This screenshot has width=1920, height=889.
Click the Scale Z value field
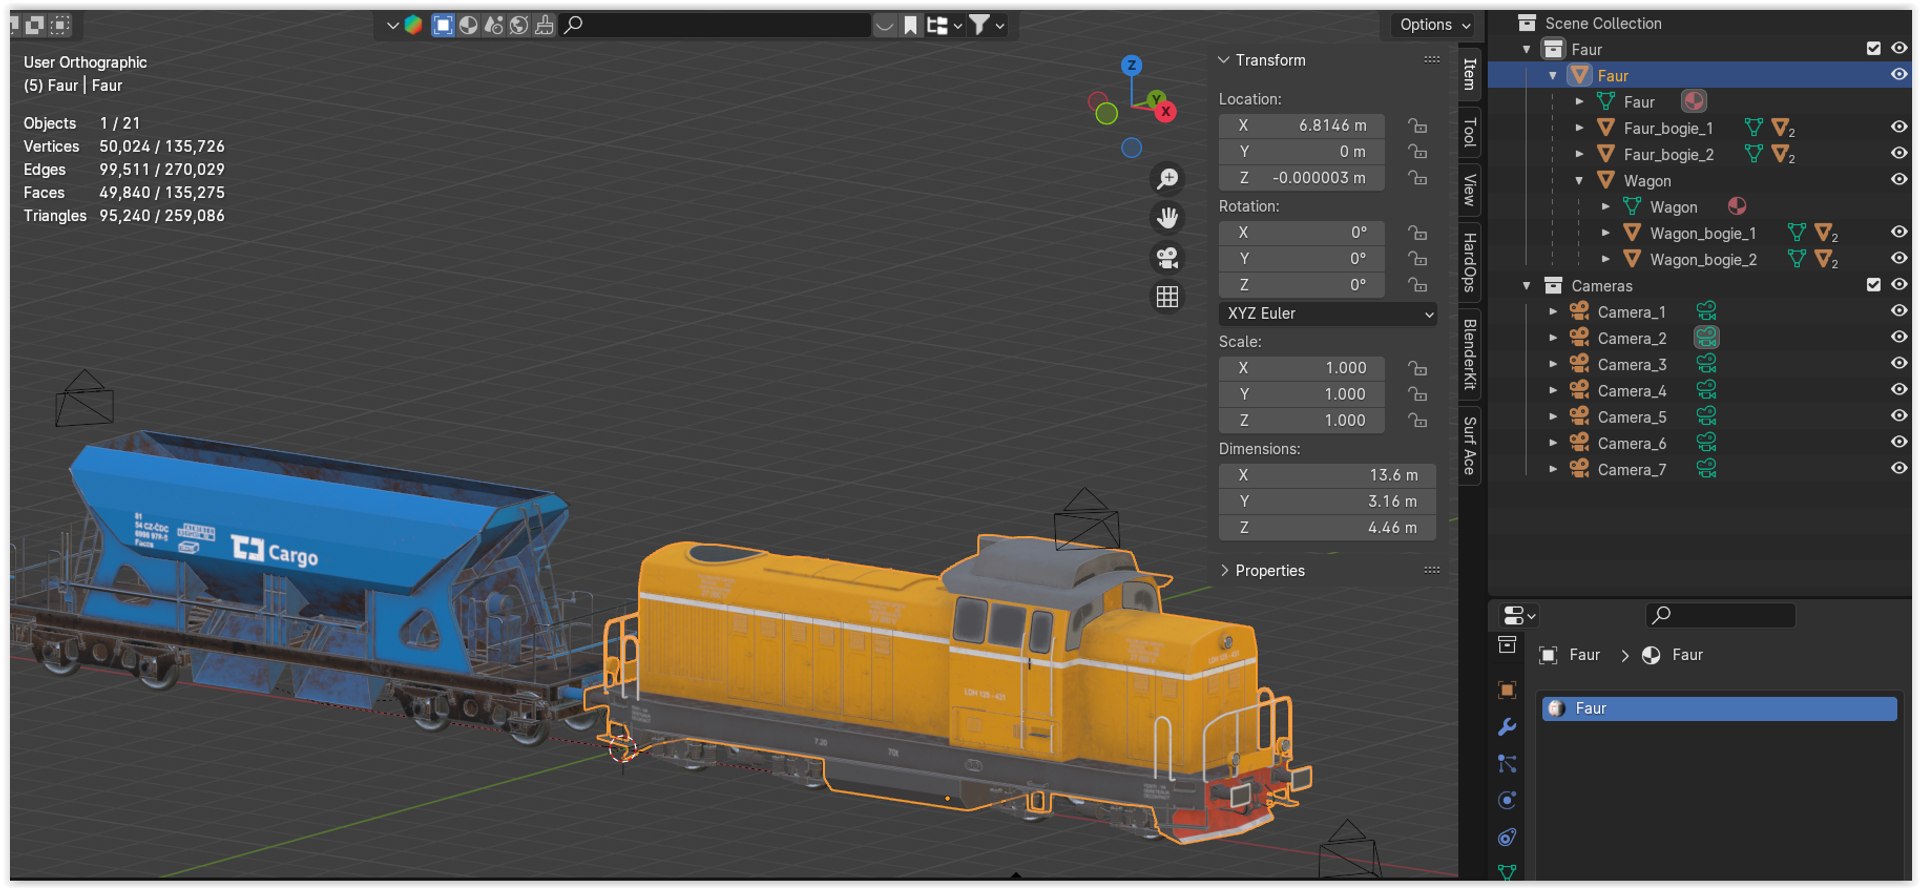pos(1301,421)
